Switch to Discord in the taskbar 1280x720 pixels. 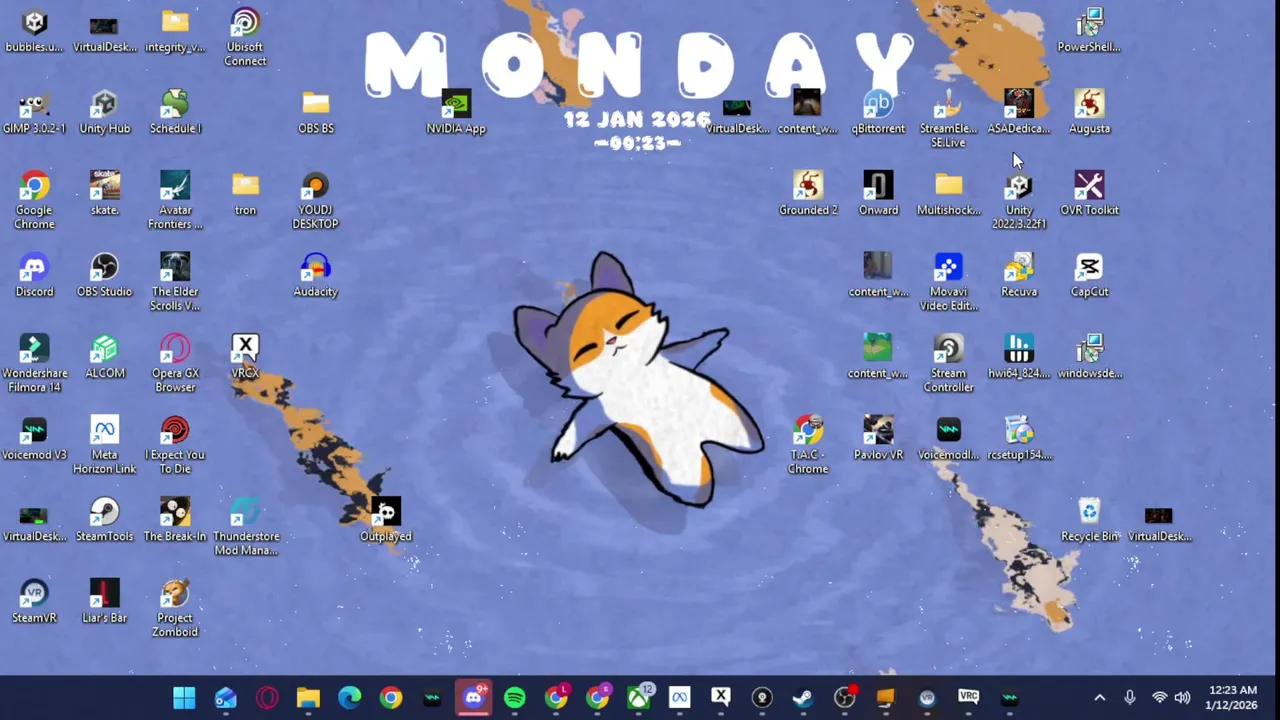coord(473,698)
